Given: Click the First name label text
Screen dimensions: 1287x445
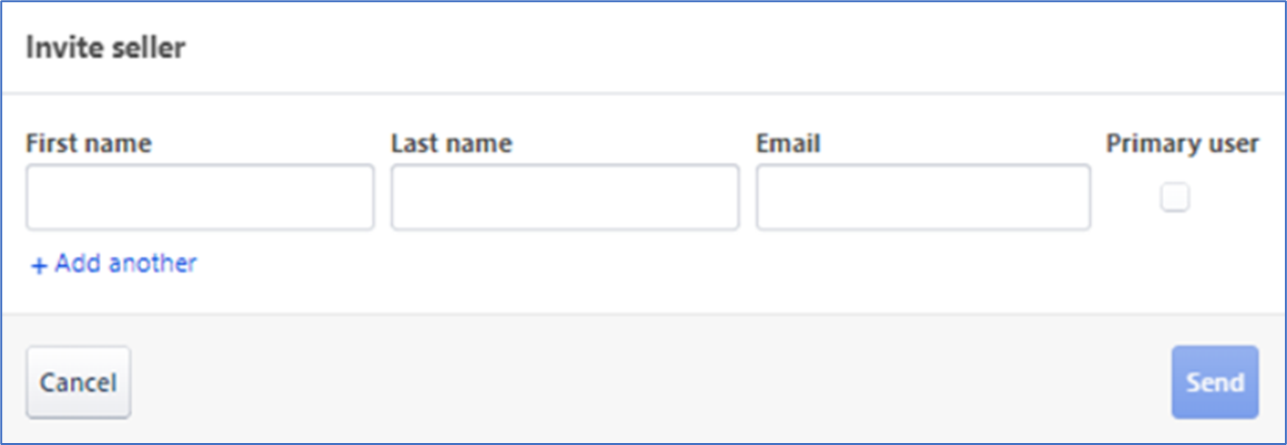Looking at the screenshot, I should click(89, 144).
